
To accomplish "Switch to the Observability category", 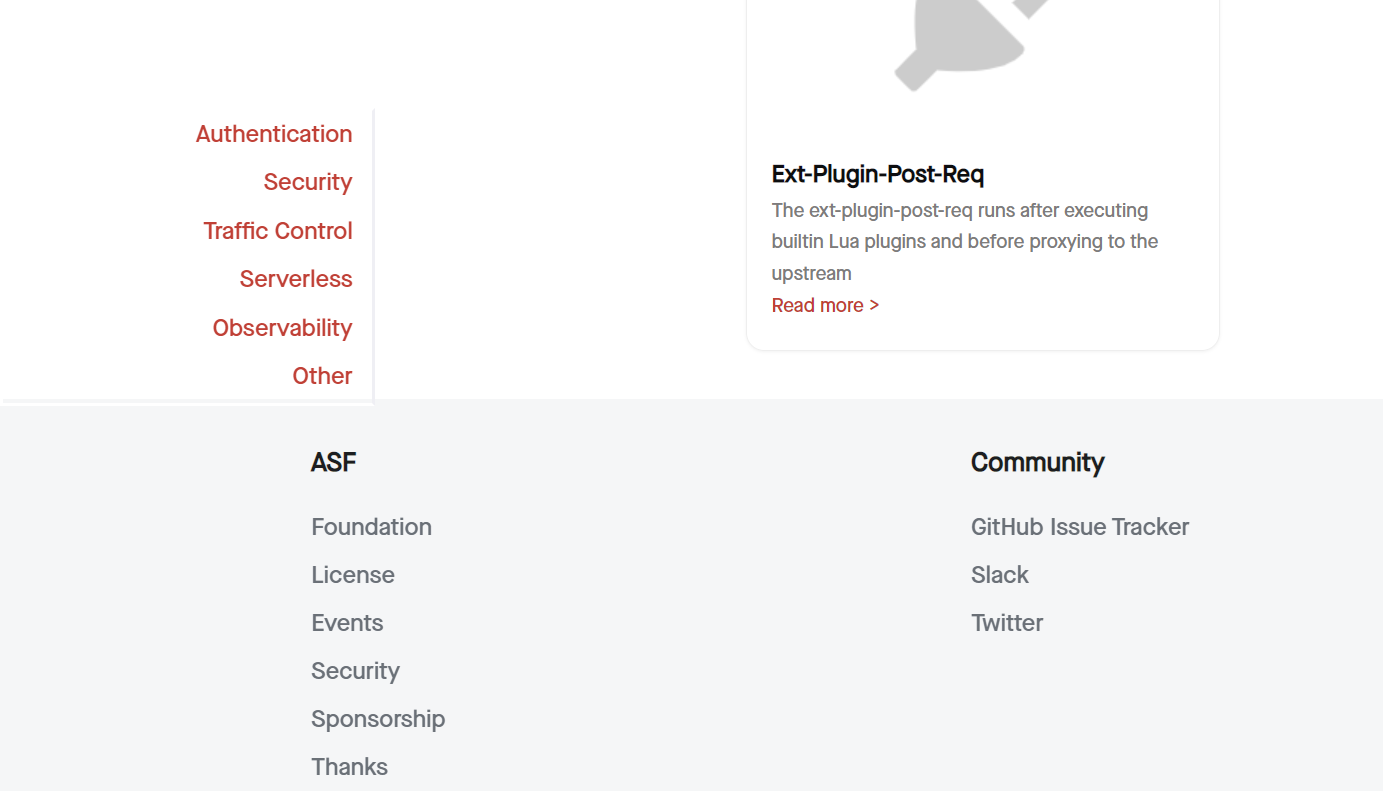I will [282, 327].
